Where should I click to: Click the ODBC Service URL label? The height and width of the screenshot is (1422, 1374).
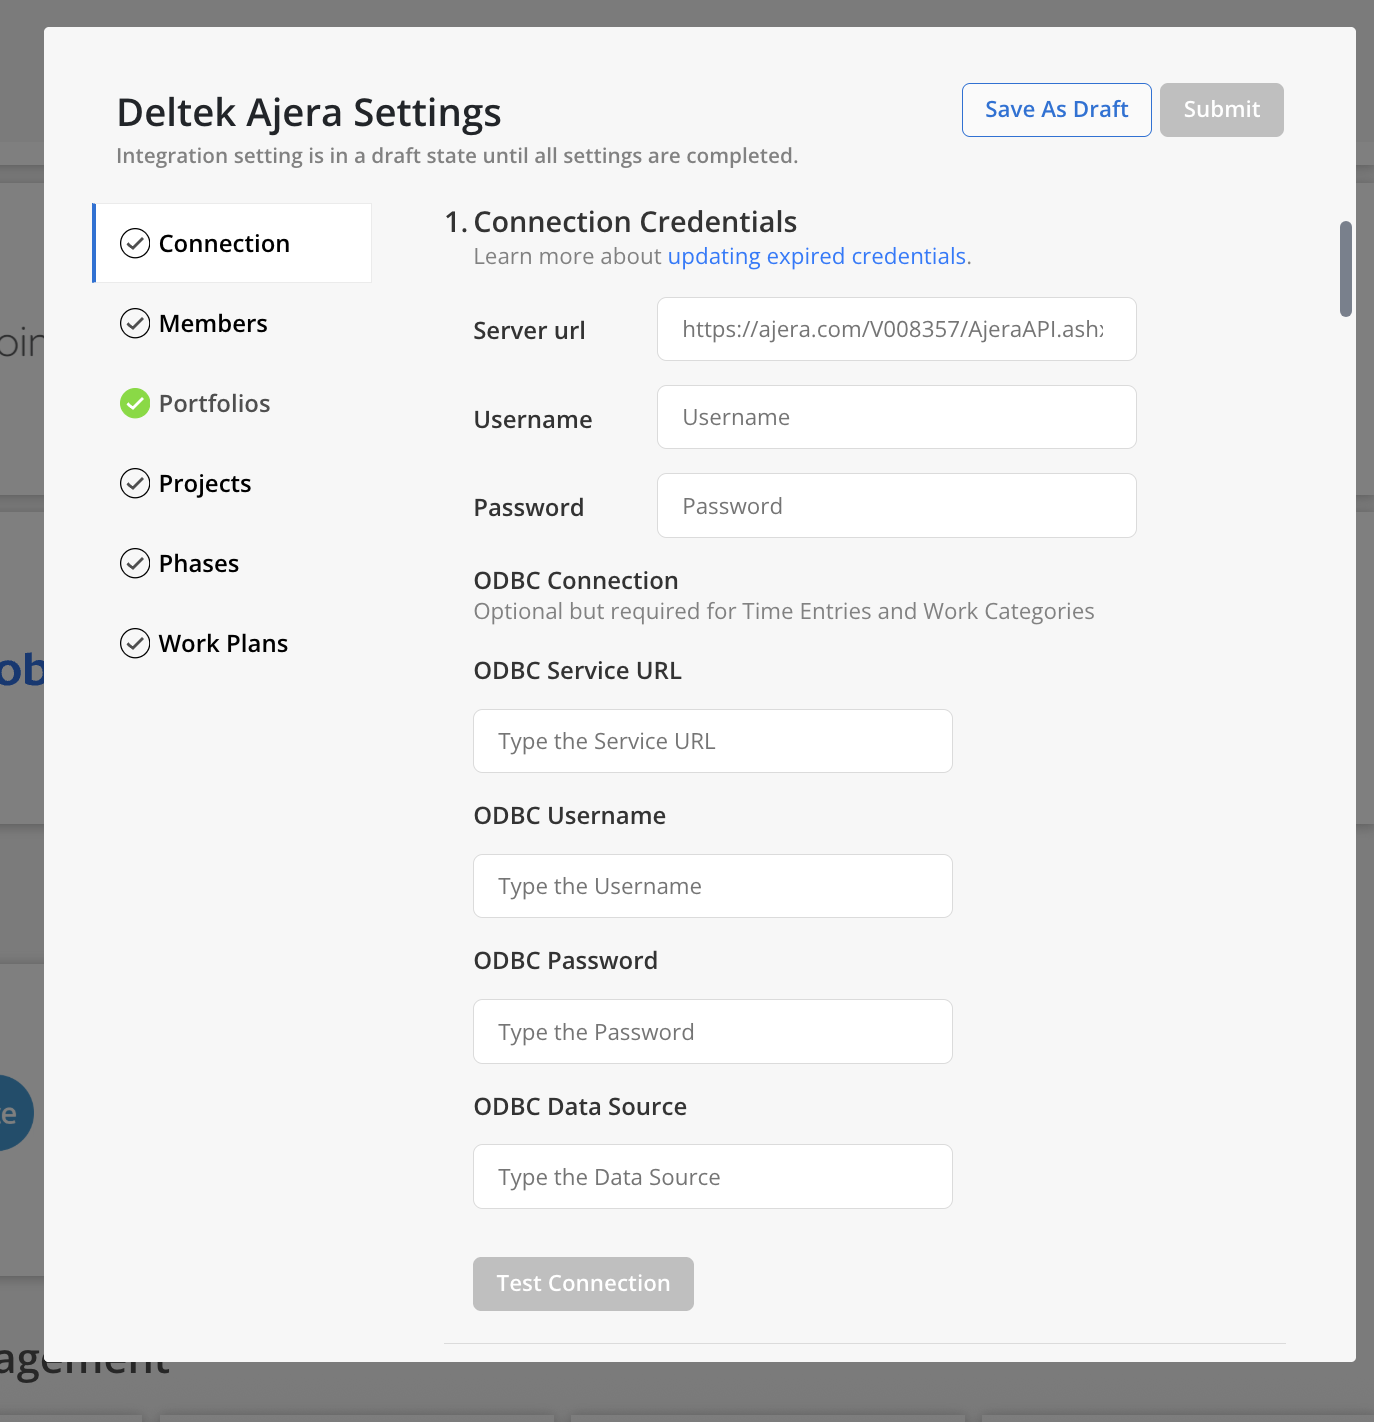[x=577, y=670]
